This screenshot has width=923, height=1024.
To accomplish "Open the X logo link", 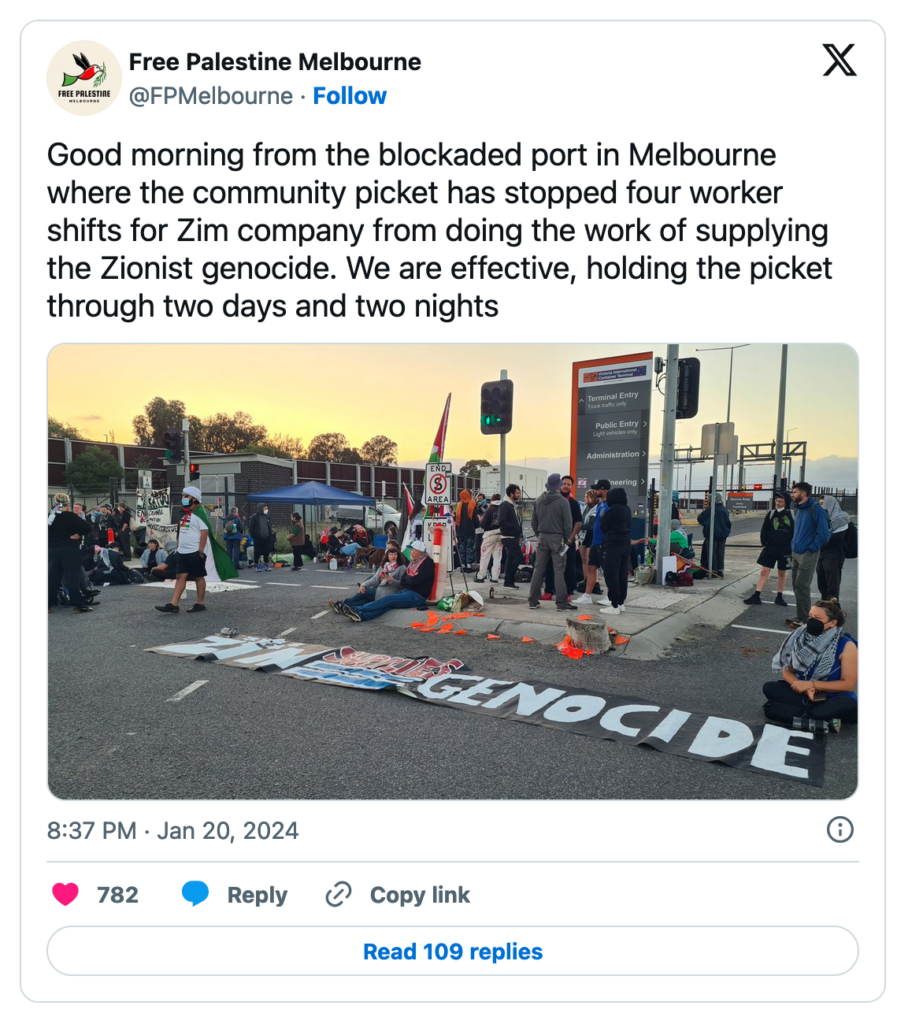I will (839, 60).
